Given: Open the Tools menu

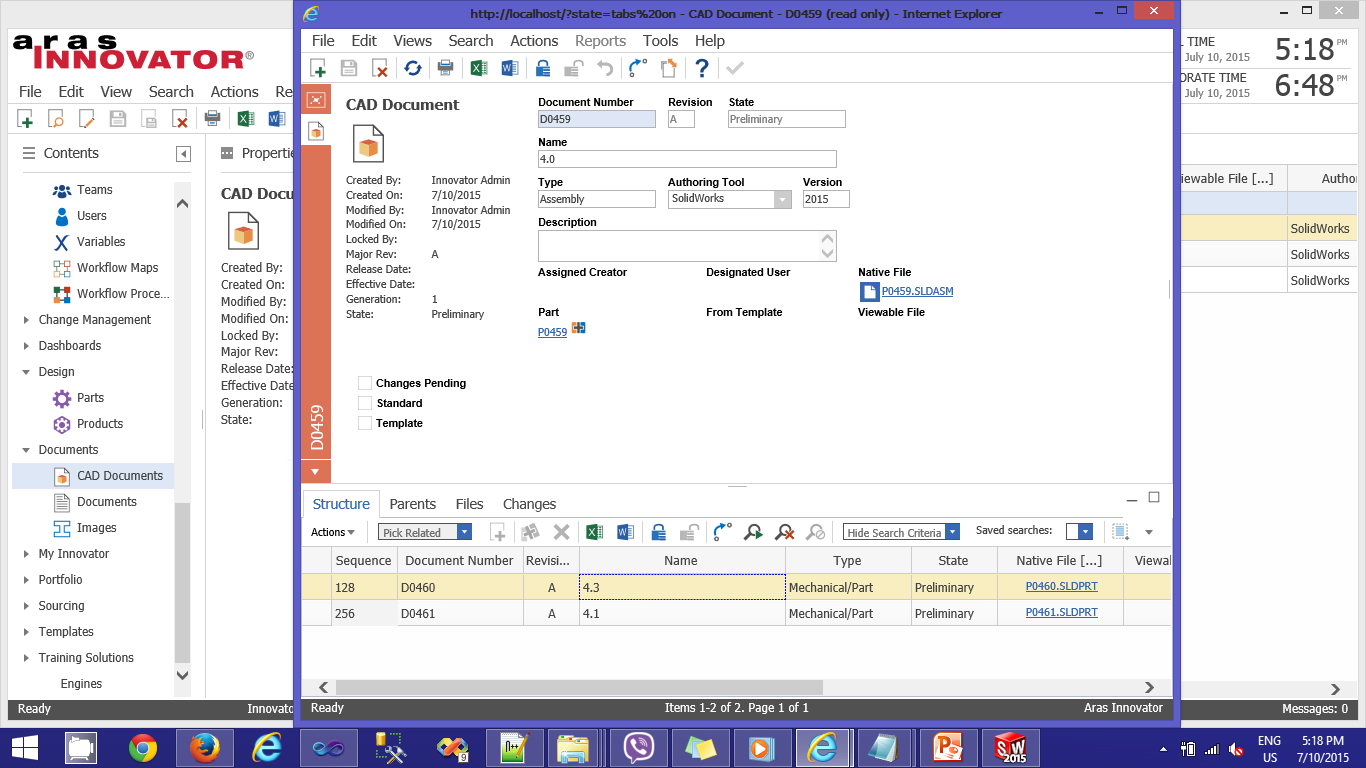Looking at the screenshot, I should pyautogui.click(x=660, y=41).
